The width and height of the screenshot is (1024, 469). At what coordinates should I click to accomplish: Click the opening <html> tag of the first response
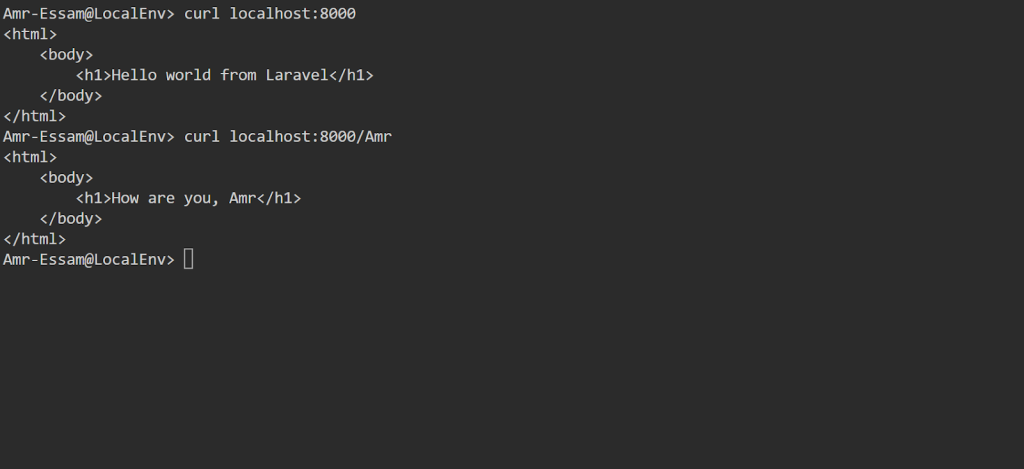coord(30,34)
